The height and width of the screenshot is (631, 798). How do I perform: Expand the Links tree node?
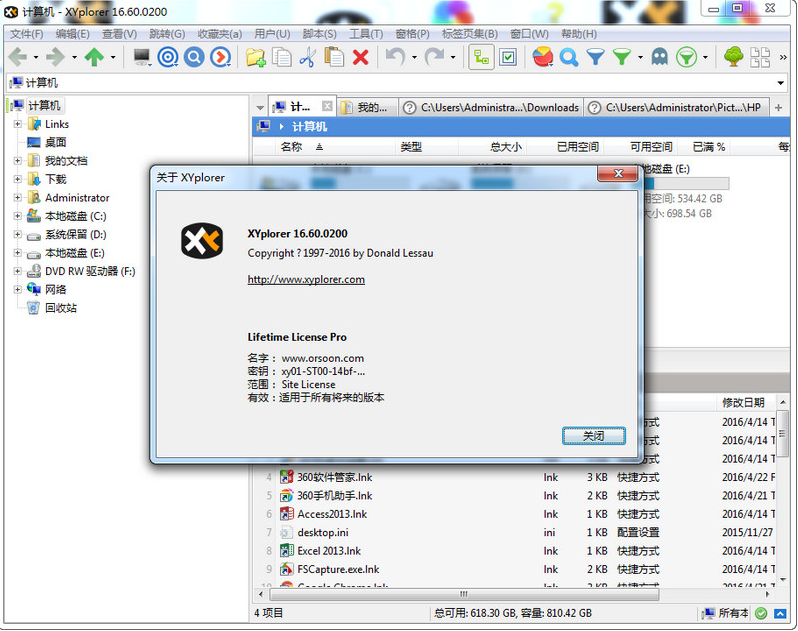point(18,124)
